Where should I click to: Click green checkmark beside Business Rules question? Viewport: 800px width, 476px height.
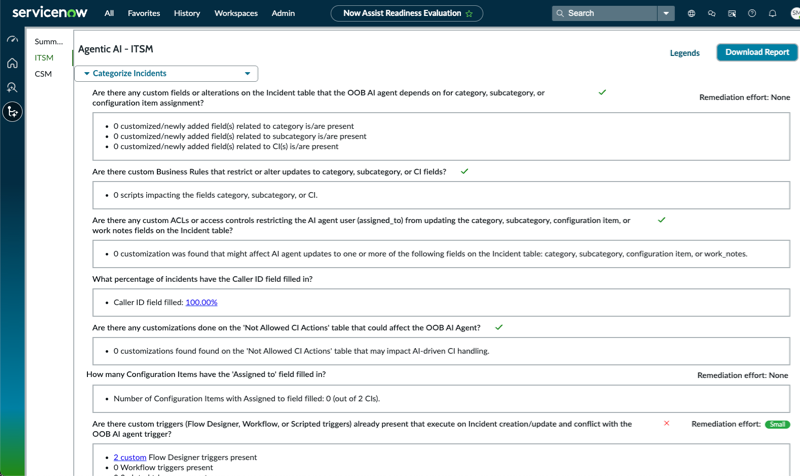pyautogui.click(x=464, y=171)
